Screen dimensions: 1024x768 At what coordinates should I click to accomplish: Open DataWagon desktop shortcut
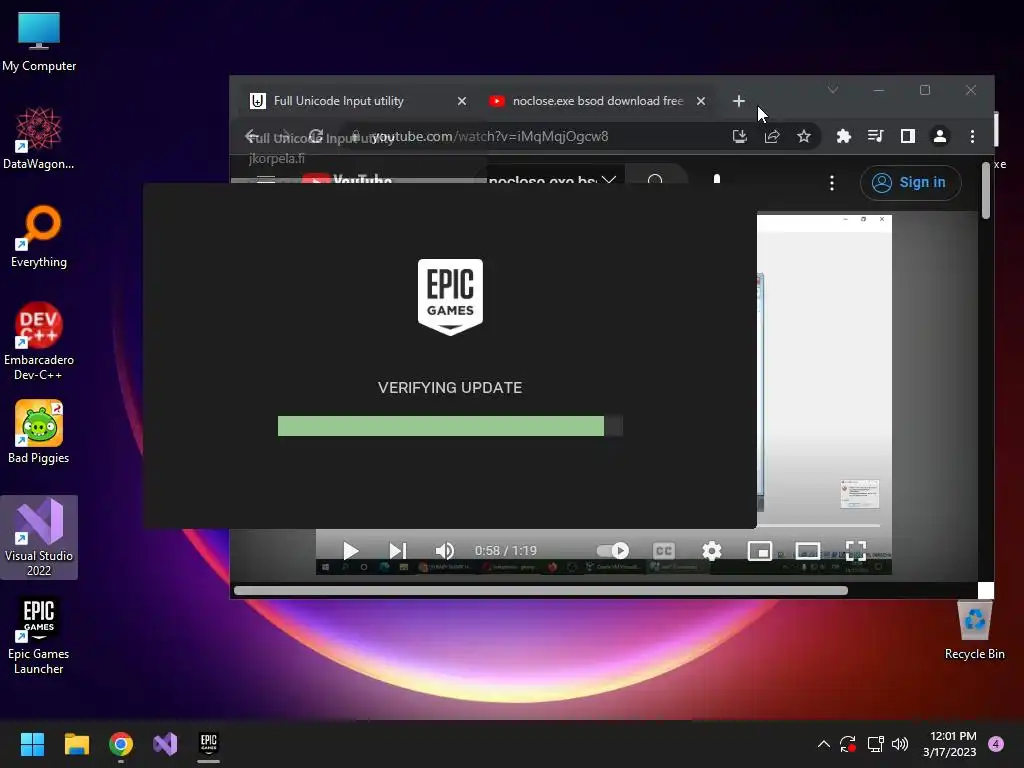pos(39,138)
